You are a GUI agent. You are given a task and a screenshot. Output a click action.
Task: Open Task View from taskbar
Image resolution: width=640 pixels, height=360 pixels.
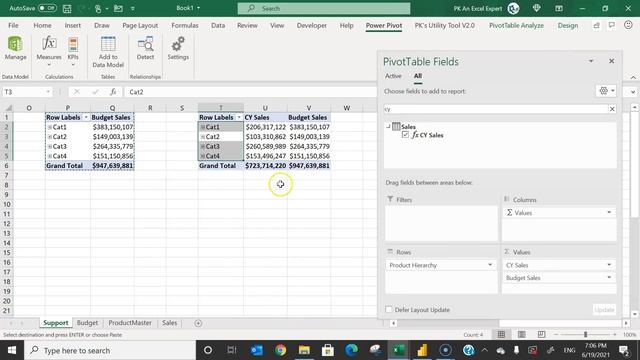(x=232, y=350)
